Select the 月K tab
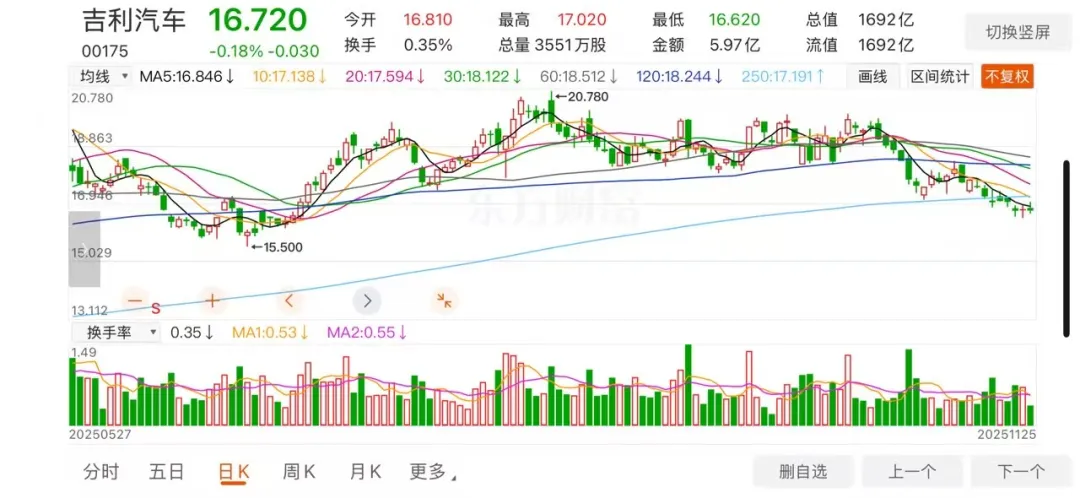 (366, 472)
